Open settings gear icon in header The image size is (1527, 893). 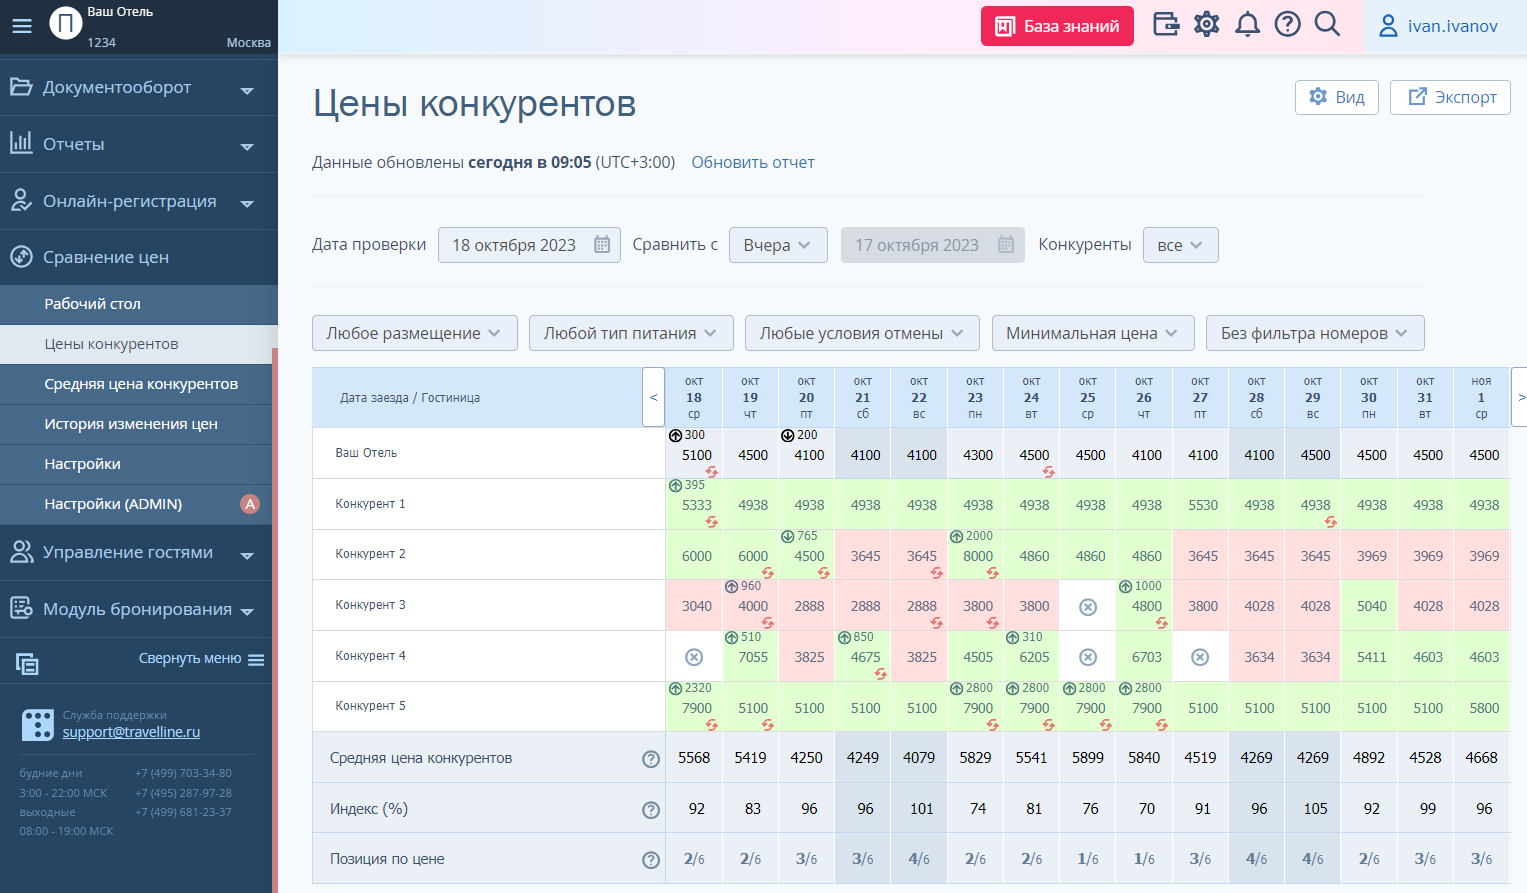[1207, 24]
